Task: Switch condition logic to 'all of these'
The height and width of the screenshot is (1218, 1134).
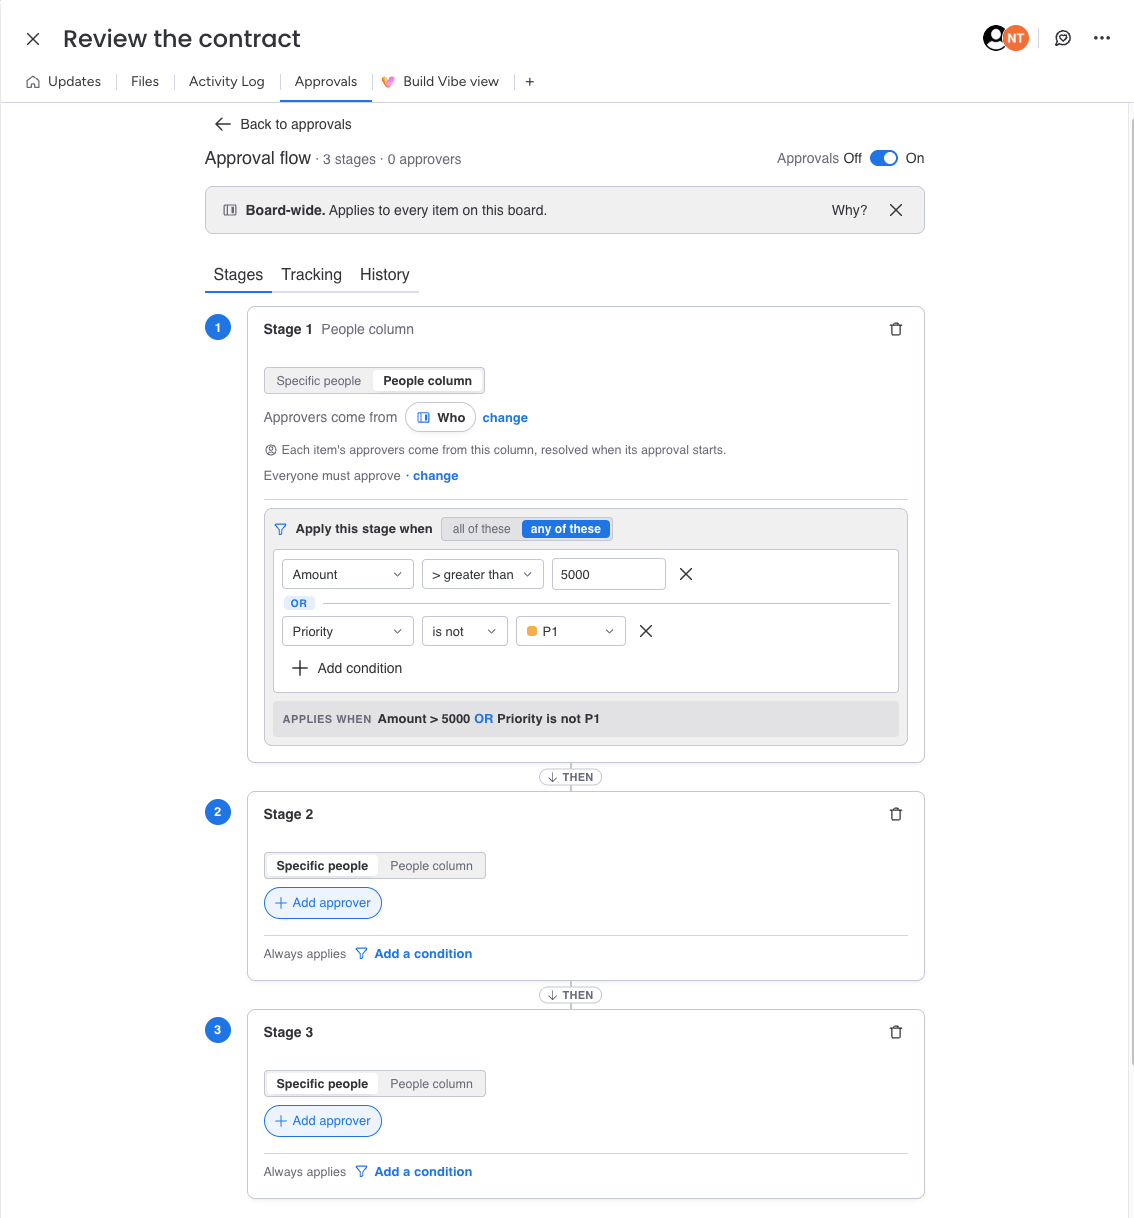Action: (x=482, y=529)
